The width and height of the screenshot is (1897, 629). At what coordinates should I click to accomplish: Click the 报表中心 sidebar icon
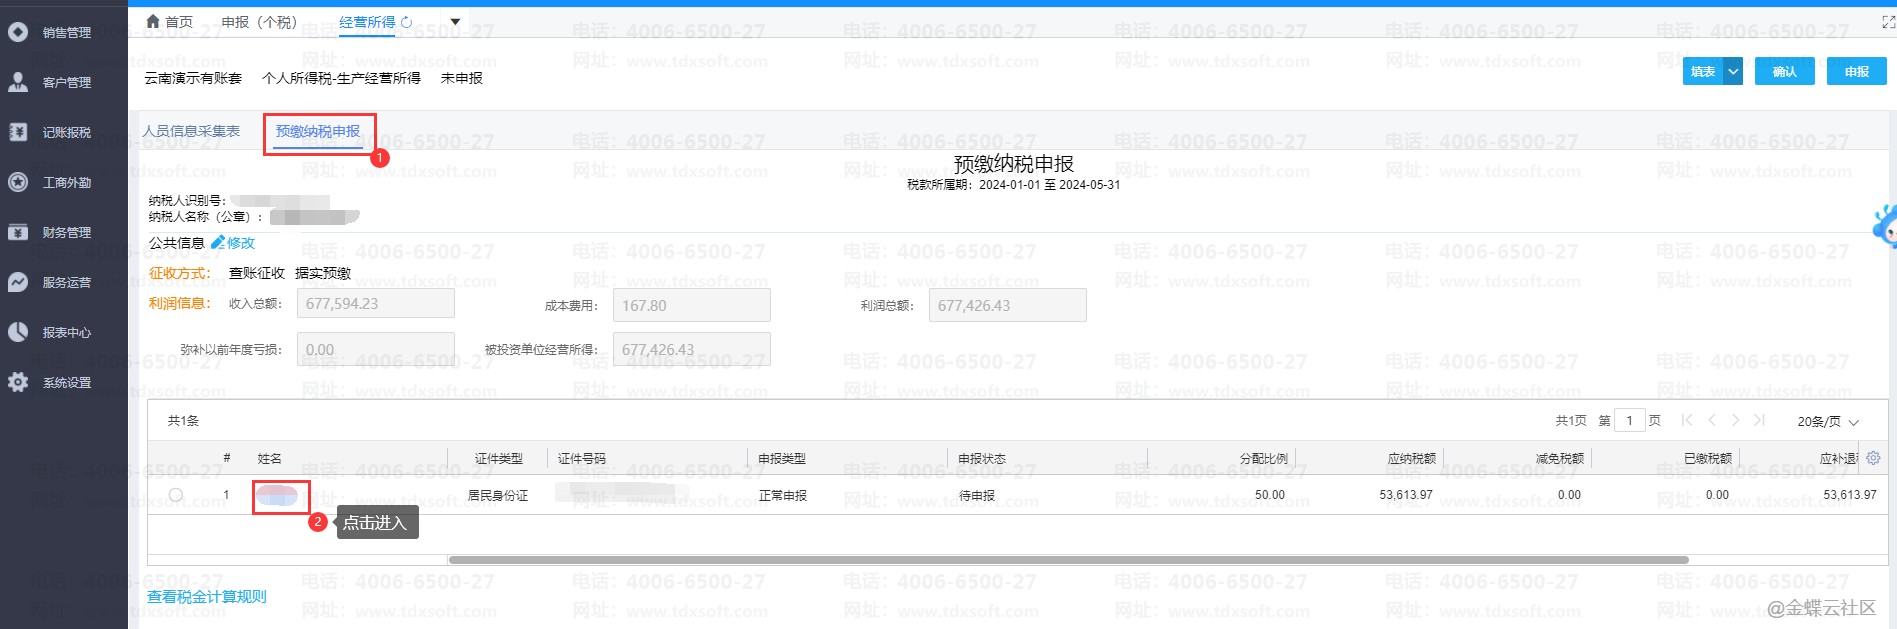(x=18, y=332)
